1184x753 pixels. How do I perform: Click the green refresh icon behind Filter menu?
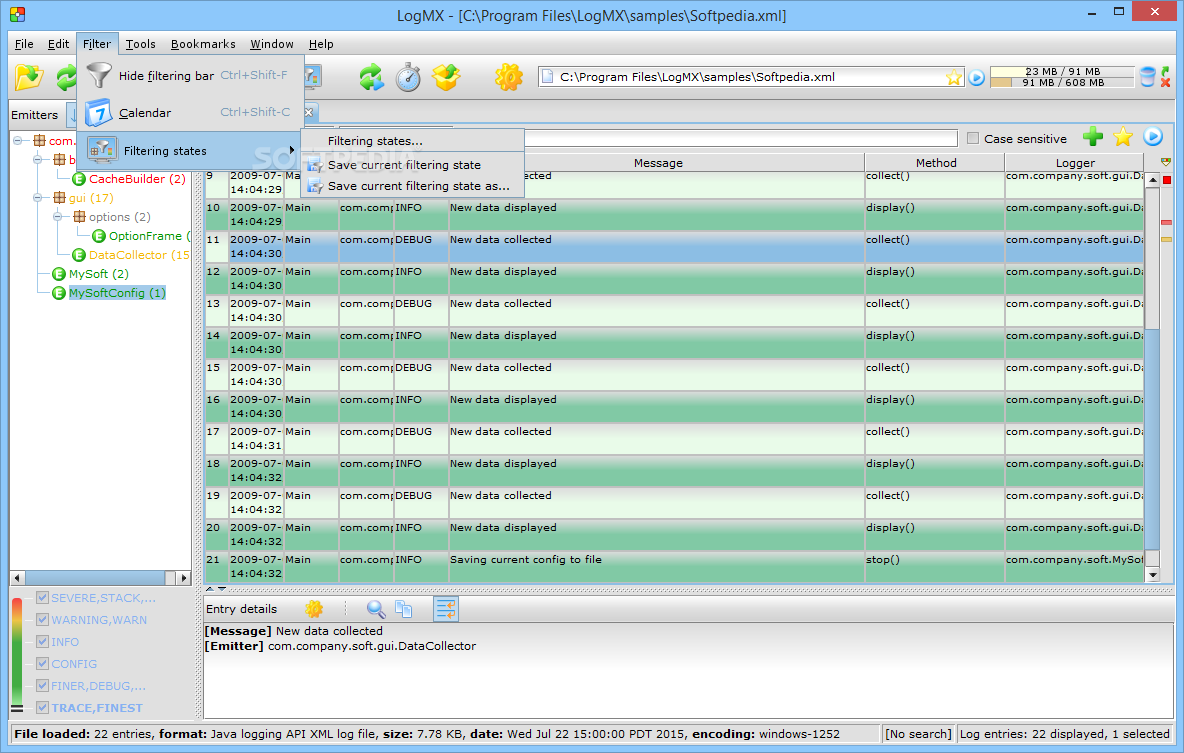click(66, 77)
